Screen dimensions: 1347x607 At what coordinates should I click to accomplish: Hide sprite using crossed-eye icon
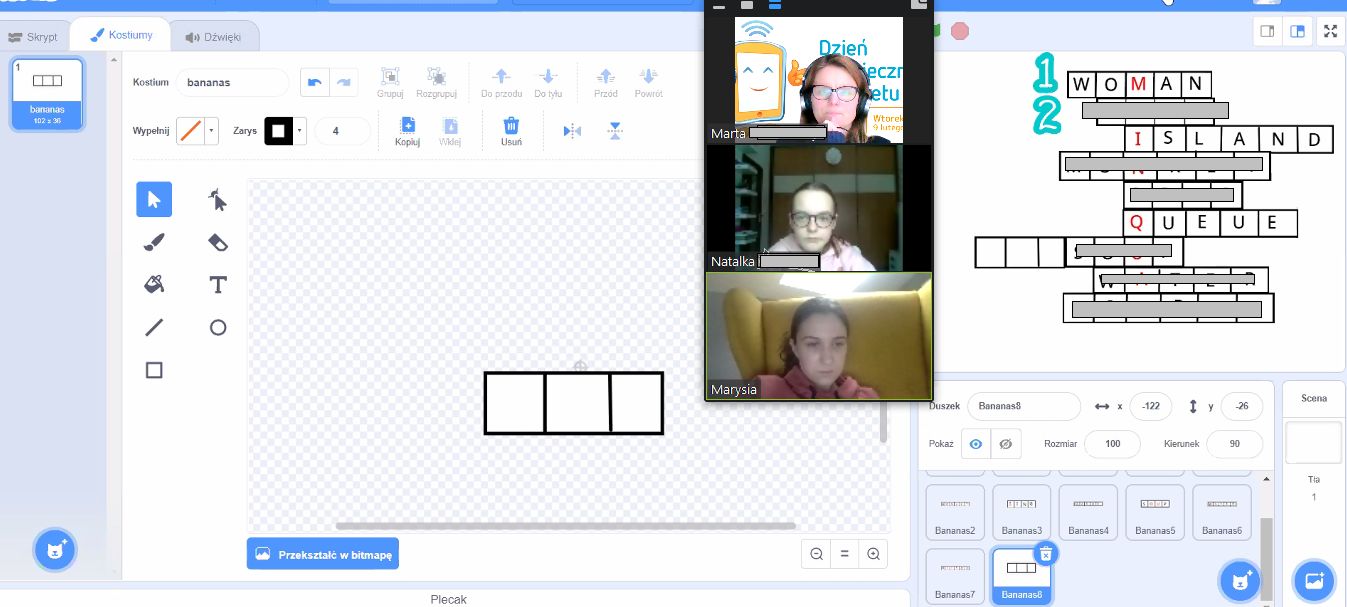(1006, 444)
